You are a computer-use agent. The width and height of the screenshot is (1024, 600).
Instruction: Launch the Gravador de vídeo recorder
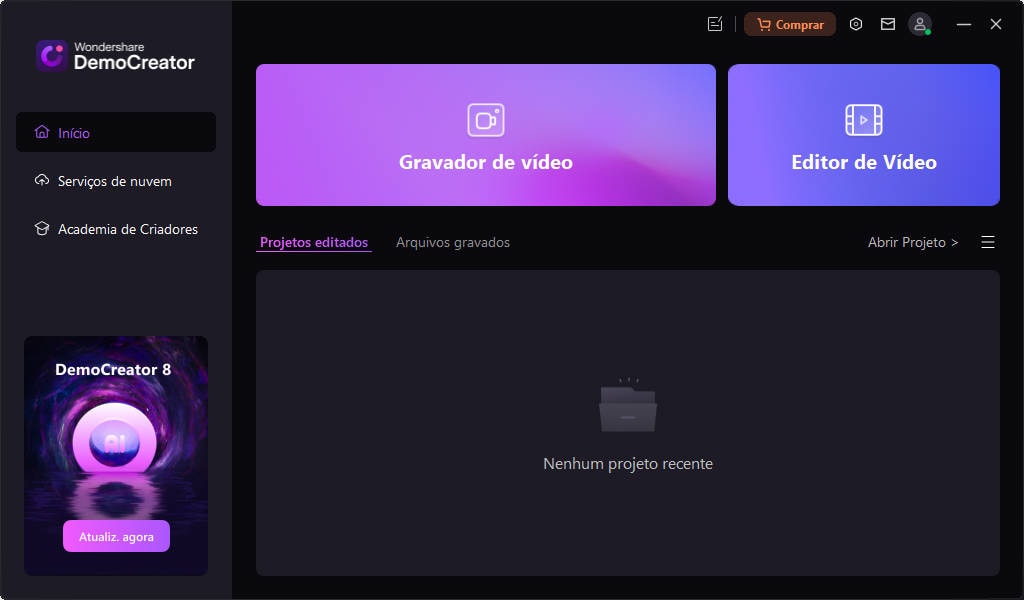click(x=486, y=135)
